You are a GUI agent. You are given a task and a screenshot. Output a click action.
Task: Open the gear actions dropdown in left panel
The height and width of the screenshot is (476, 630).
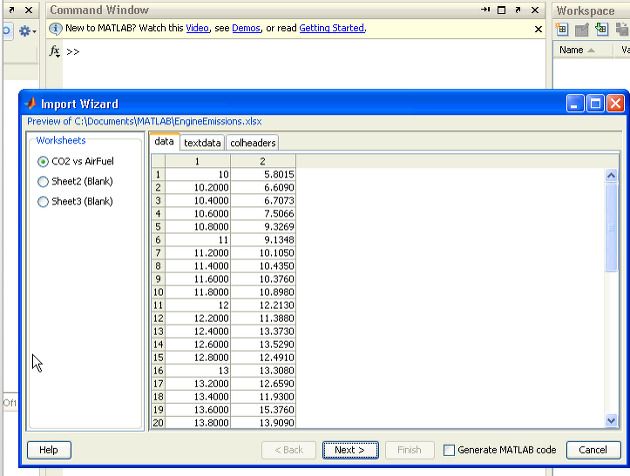27,31
